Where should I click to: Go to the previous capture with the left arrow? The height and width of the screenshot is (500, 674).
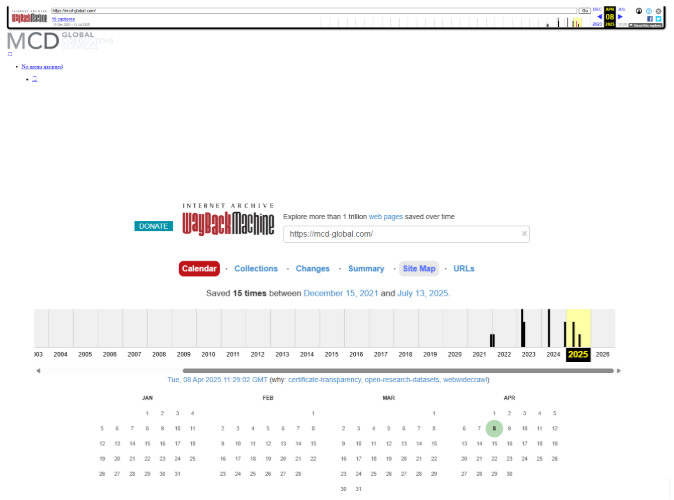600,17
